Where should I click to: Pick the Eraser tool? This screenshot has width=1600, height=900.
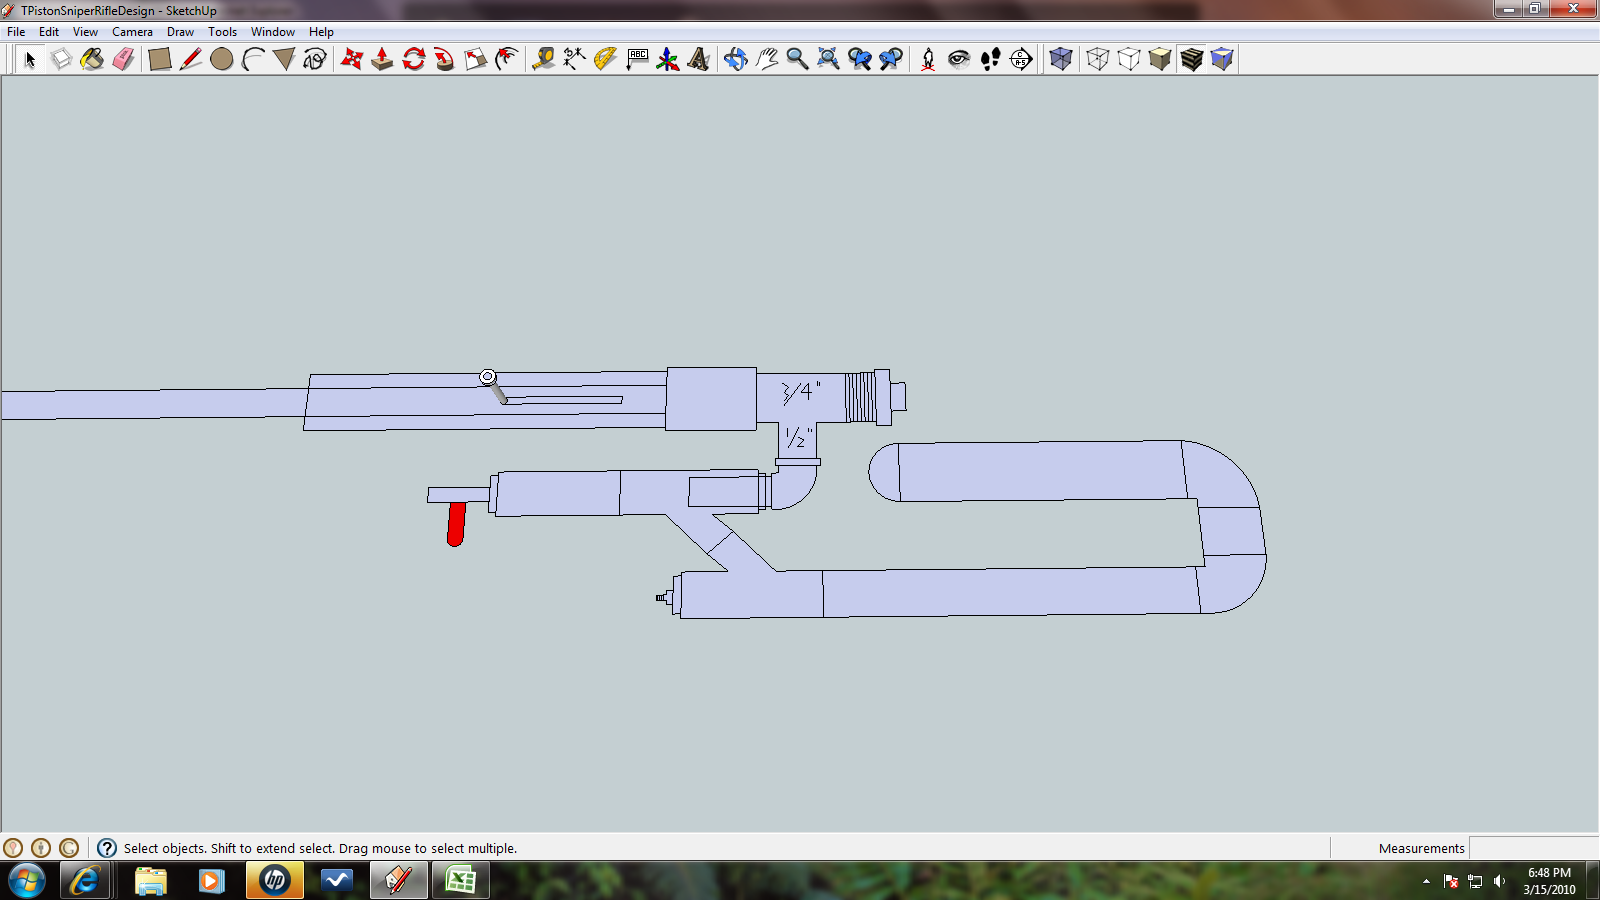(123, 59)
